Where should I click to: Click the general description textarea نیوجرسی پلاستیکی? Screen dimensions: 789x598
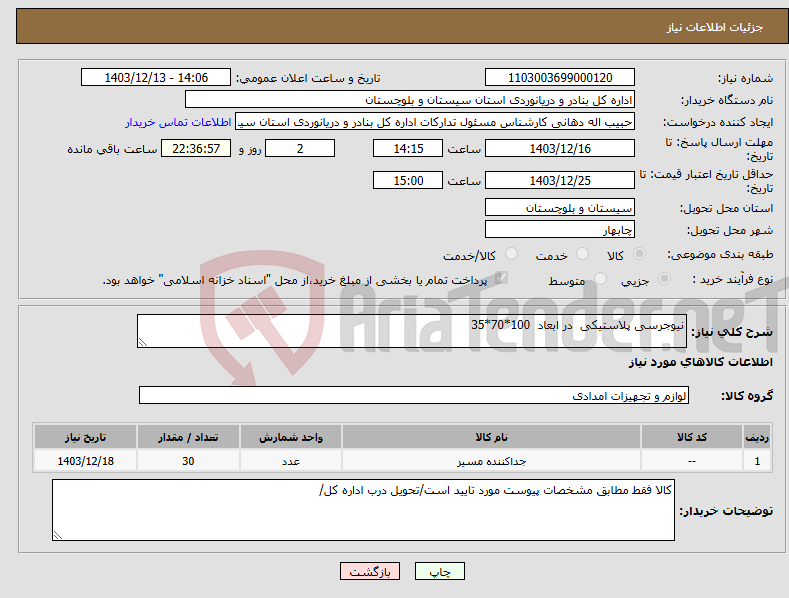tap(412, 331)
